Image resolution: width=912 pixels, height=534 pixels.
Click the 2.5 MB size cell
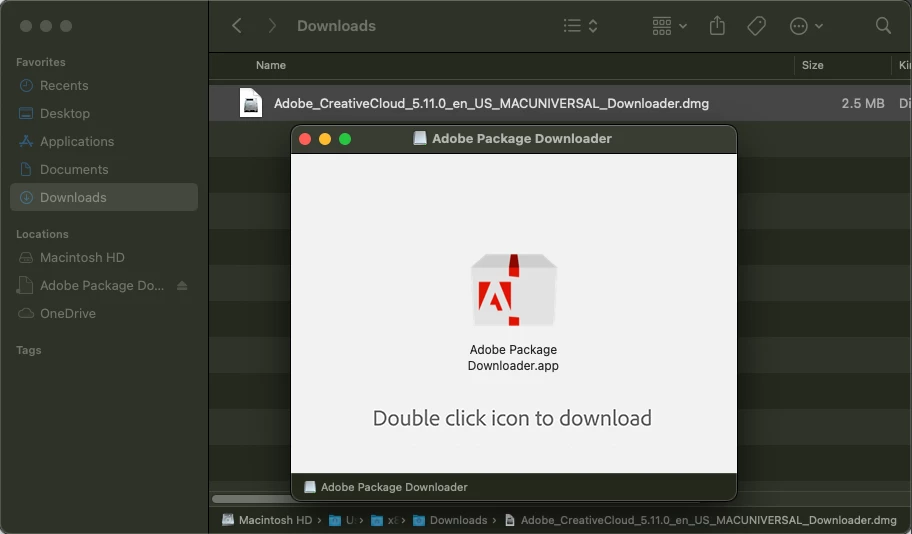(863, 104)
